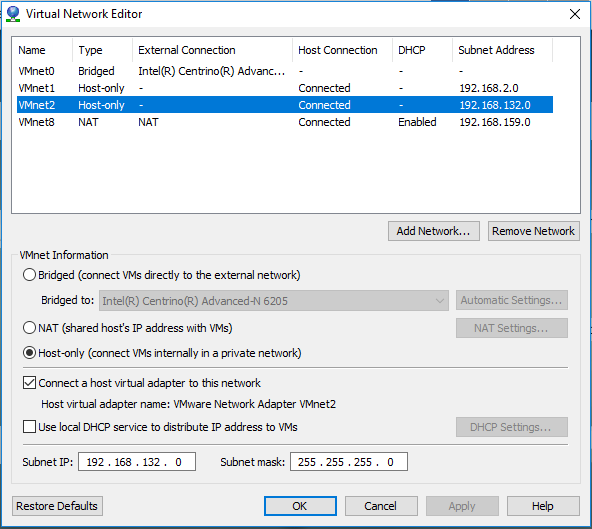Click the Virtual Network Editor globe icon
The image size is (592, 529).
point(13,14)
